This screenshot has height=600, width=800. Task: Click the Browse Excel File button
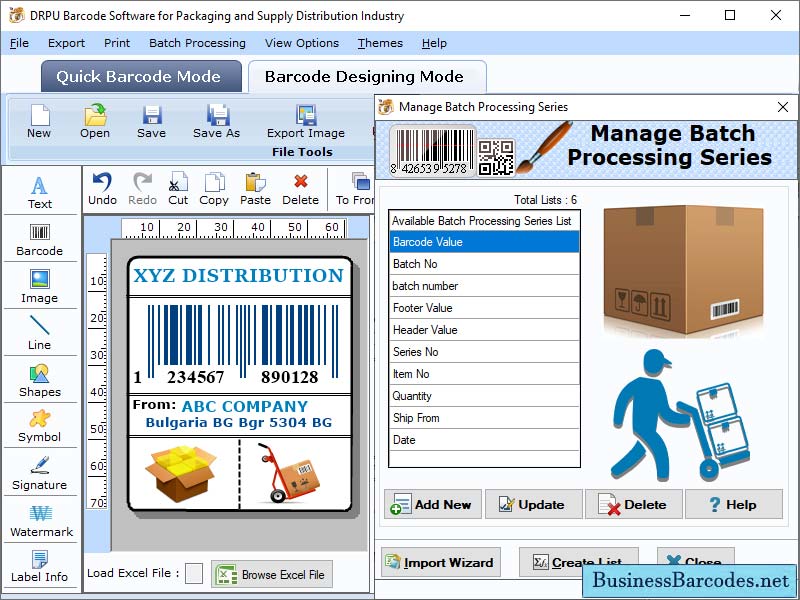pos(273,574)
